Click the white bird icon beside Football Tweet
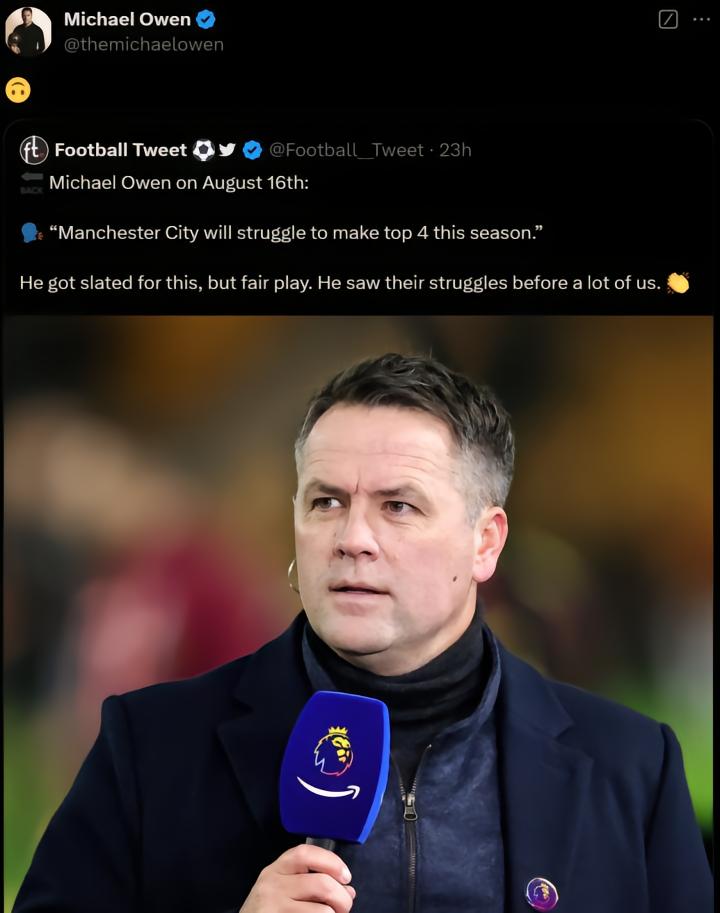The image size is (720, 913). pyautogui.click(x=227, y=150)
